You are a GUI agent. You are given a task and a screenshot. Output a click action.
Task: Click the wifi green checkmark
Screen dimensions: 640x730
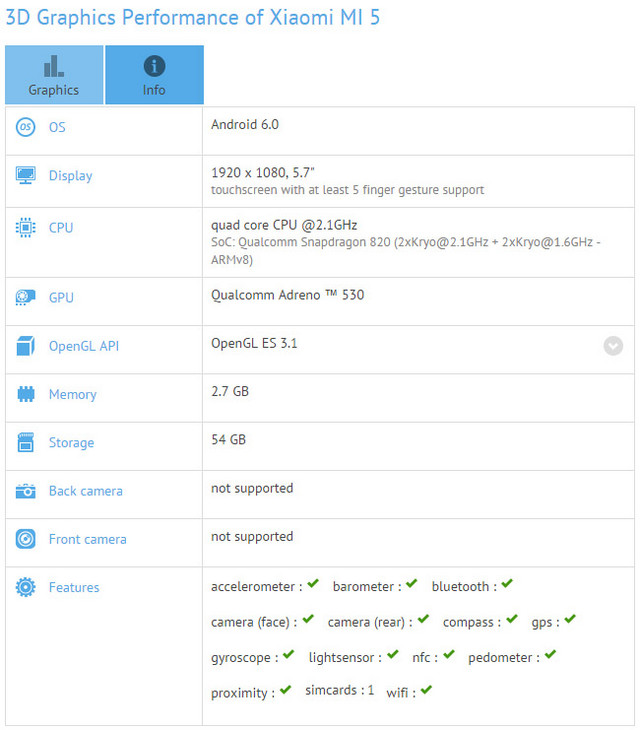pyautogui.click(x=426, y=690)
